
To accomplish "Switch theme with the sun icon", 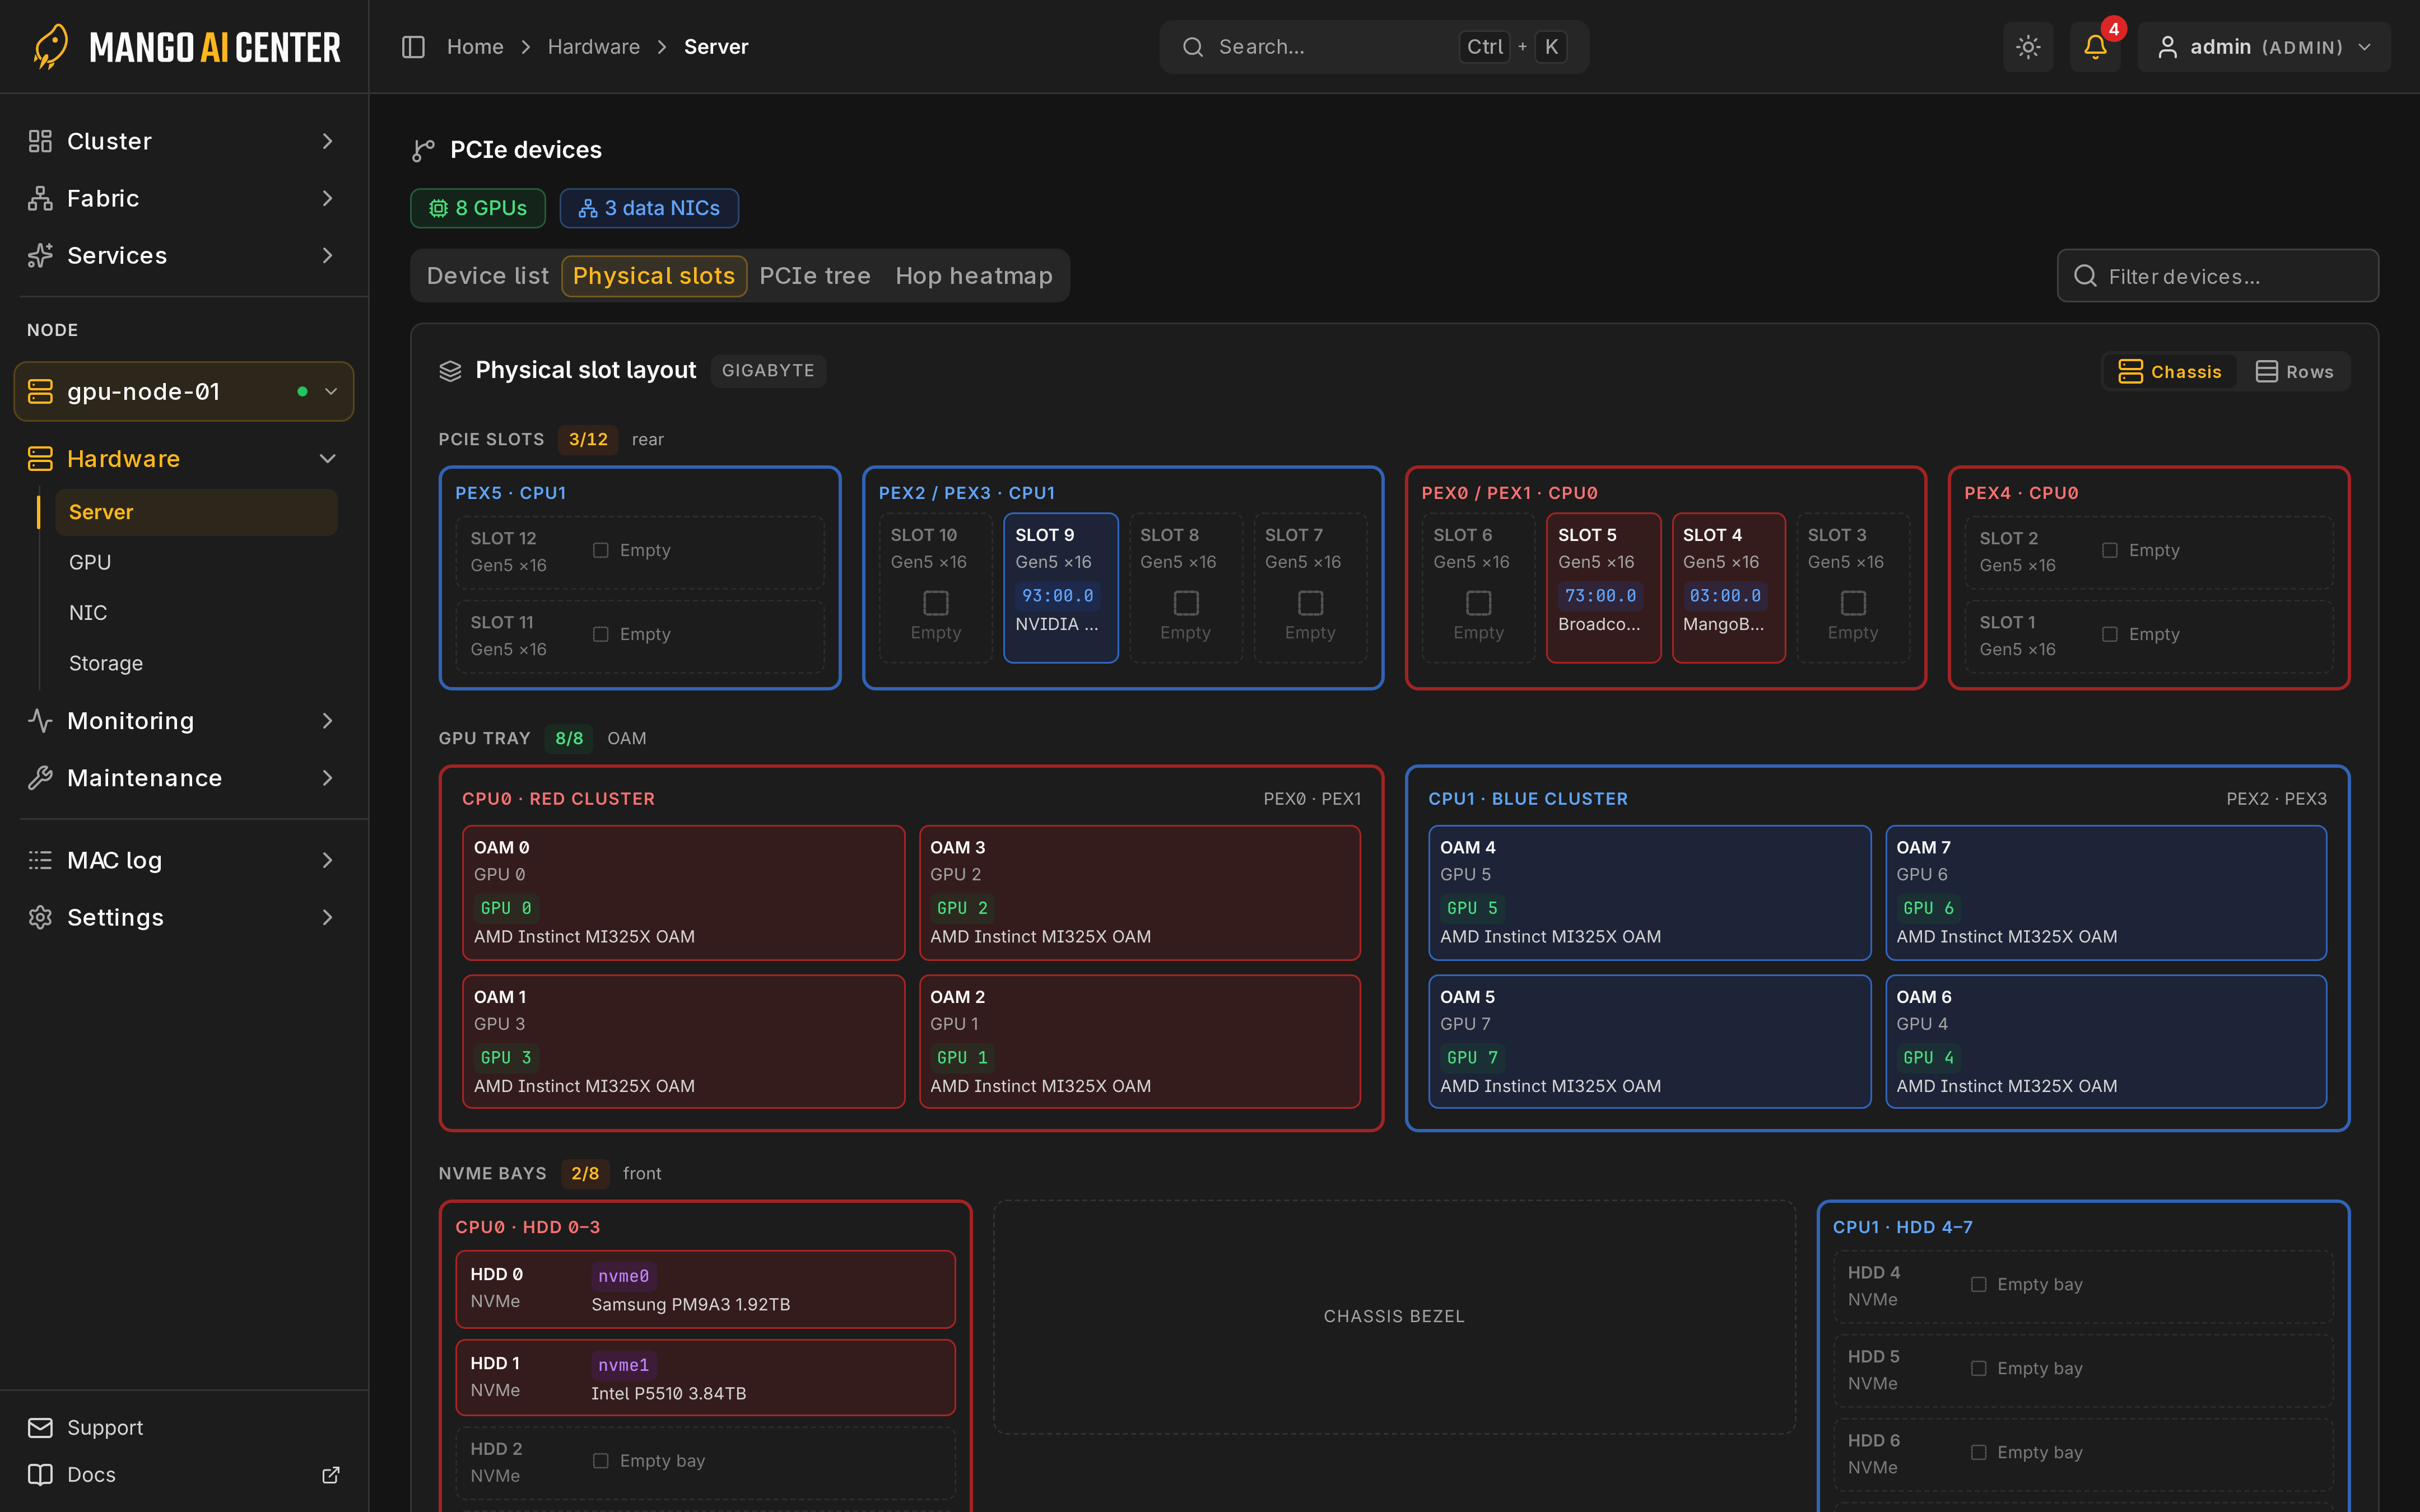I will click(2028, 47).
